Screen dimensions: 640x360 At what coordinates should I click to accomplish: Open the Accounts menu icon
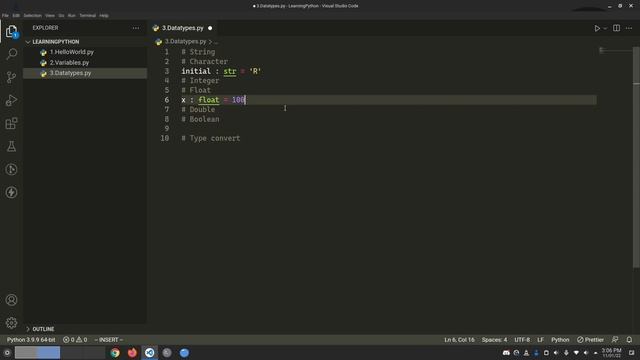point(11,300)
